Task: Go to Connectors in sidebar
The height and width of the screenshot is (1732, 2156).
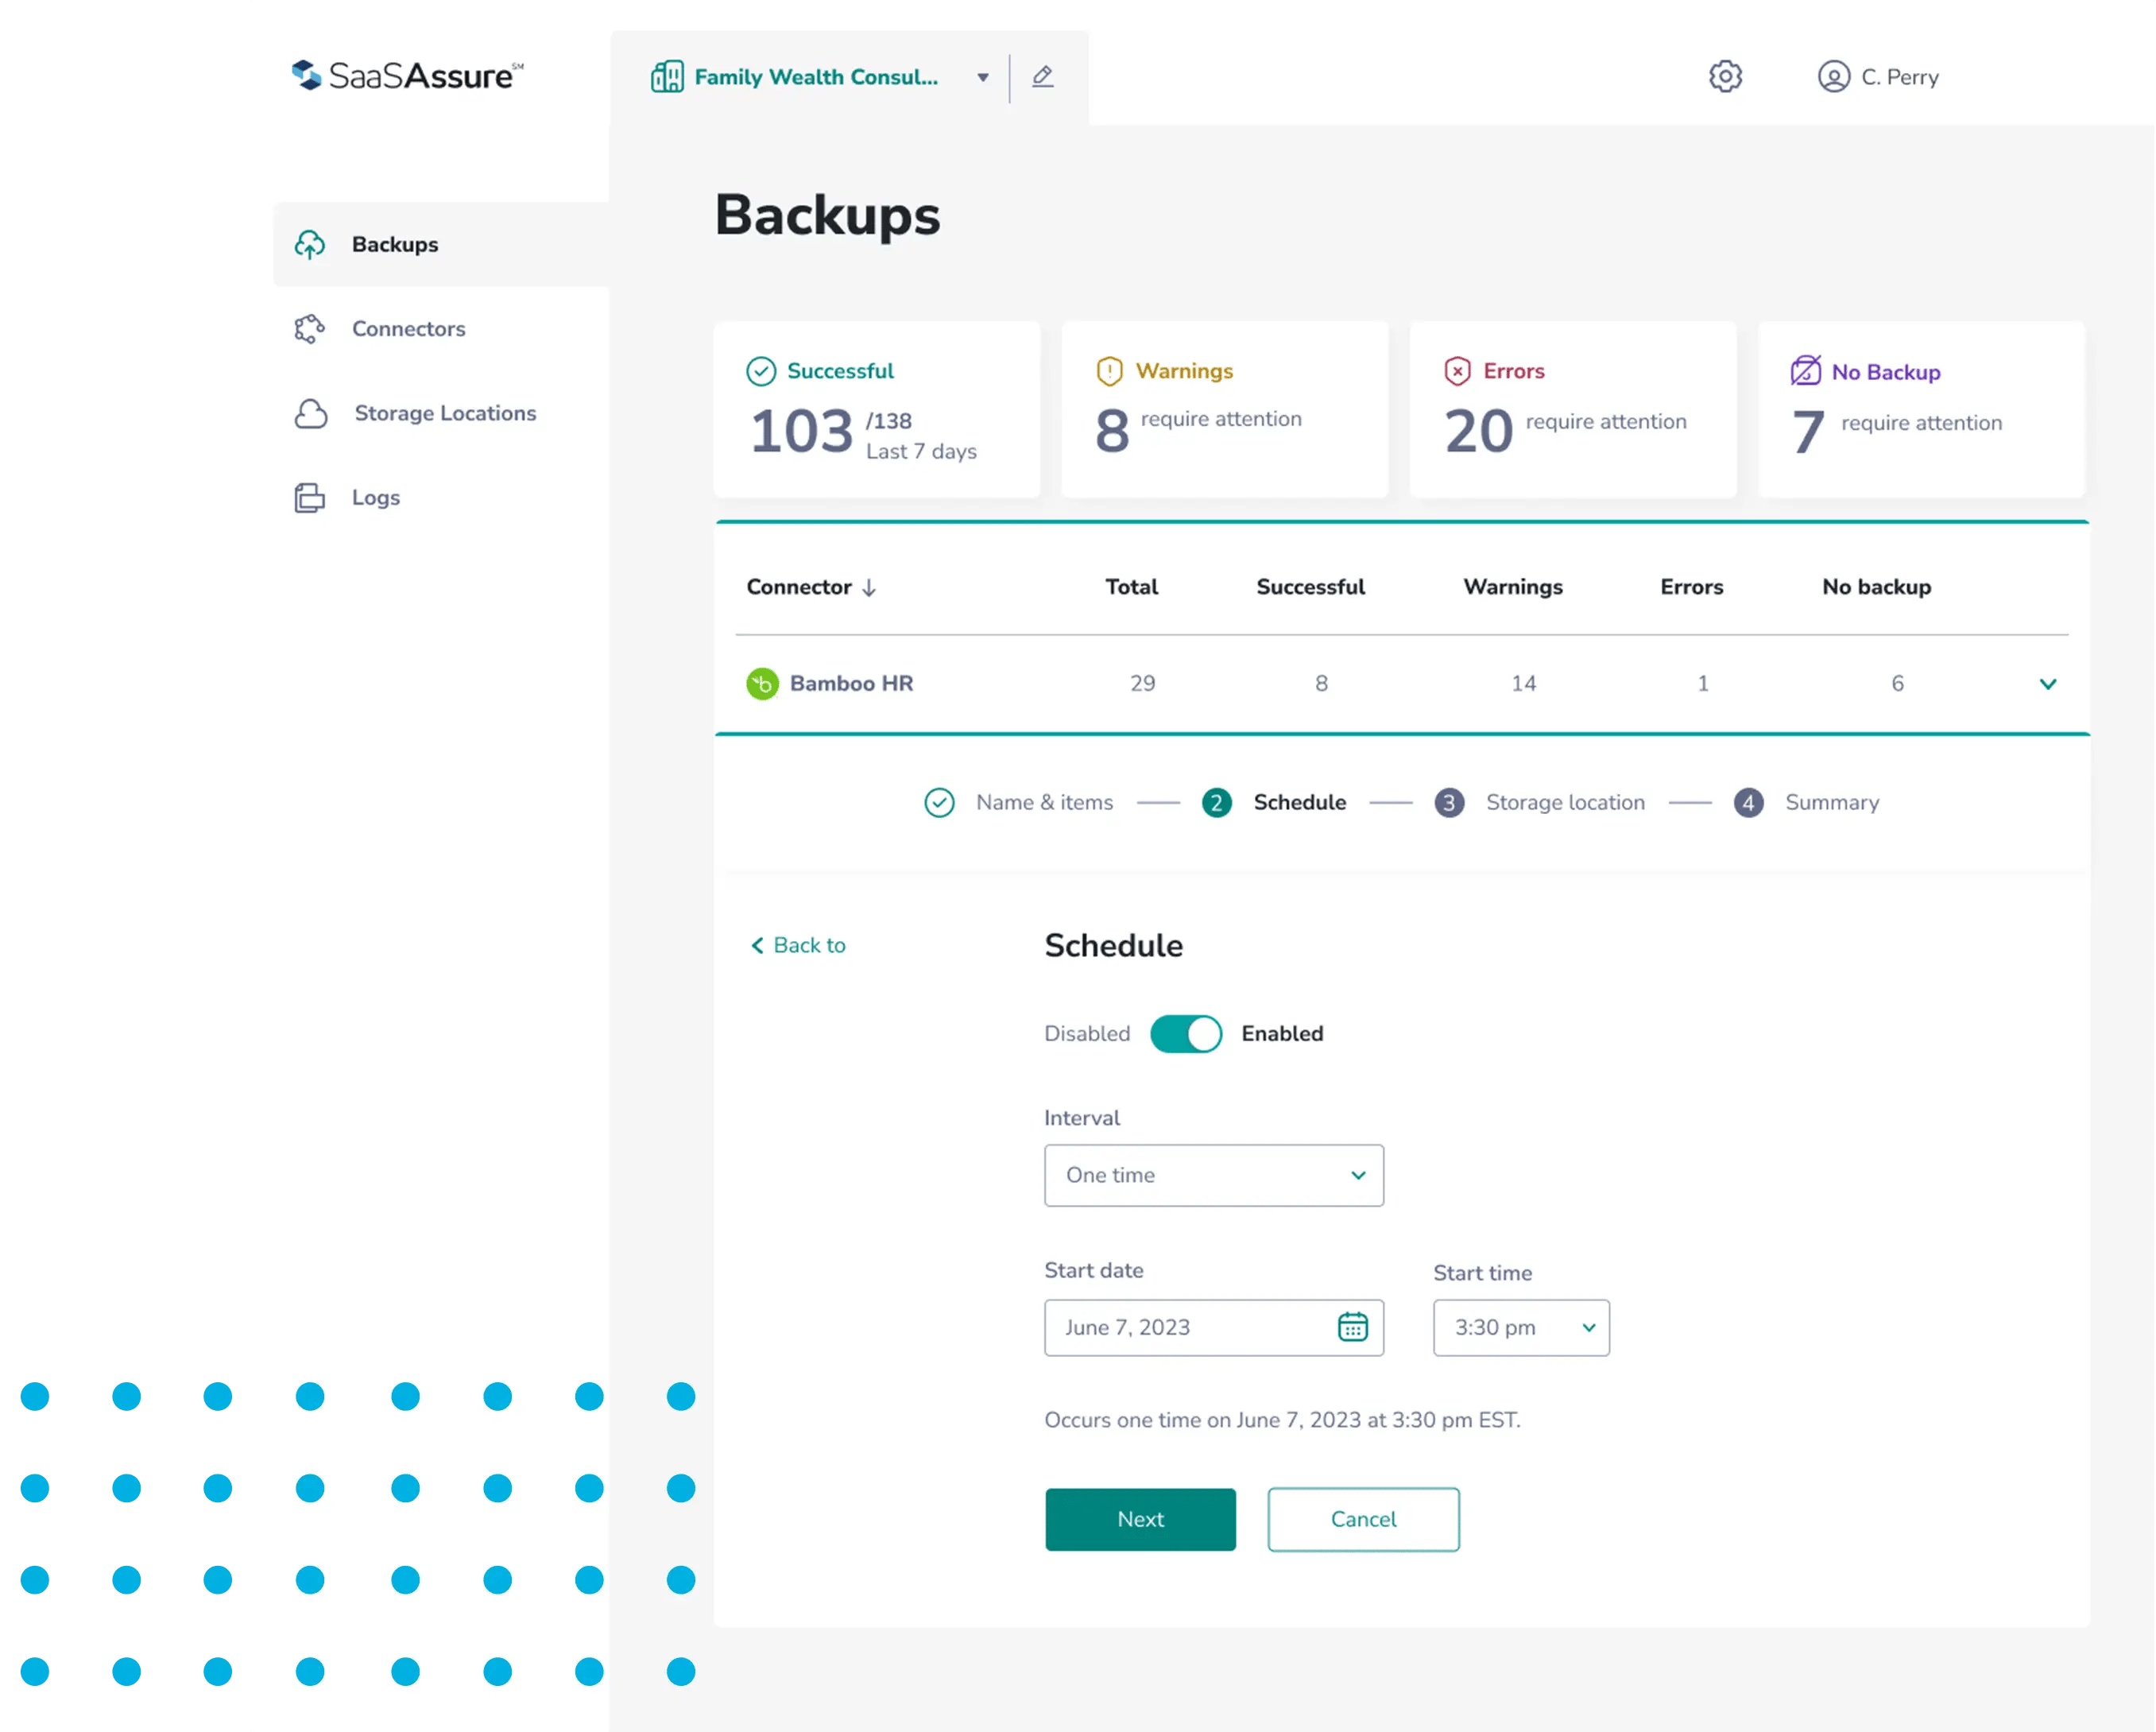Action: coord(408,329)
